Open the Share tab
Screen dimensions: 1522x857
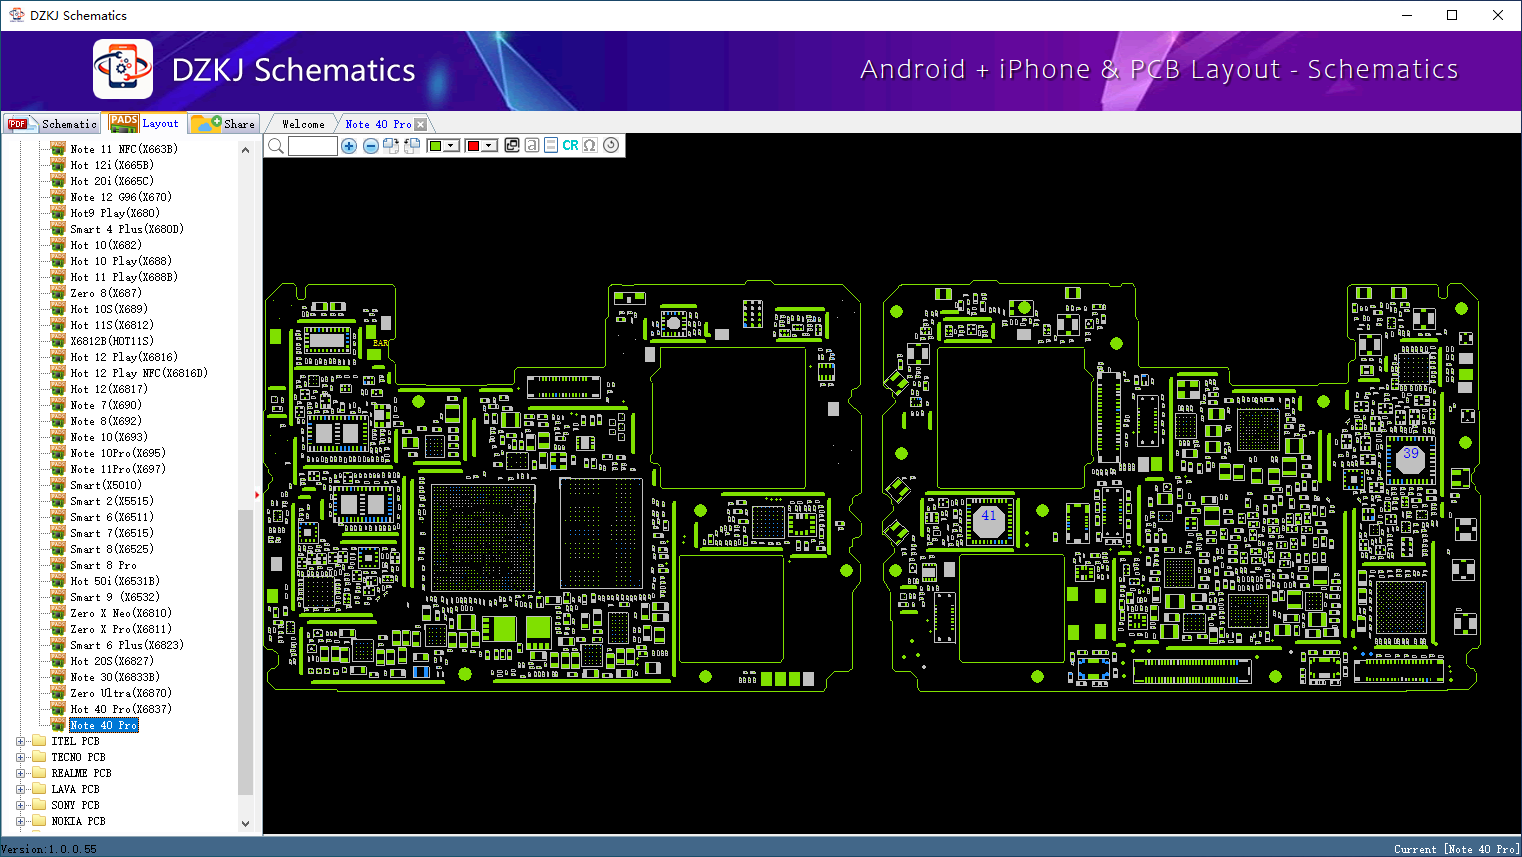pos(224,124)
